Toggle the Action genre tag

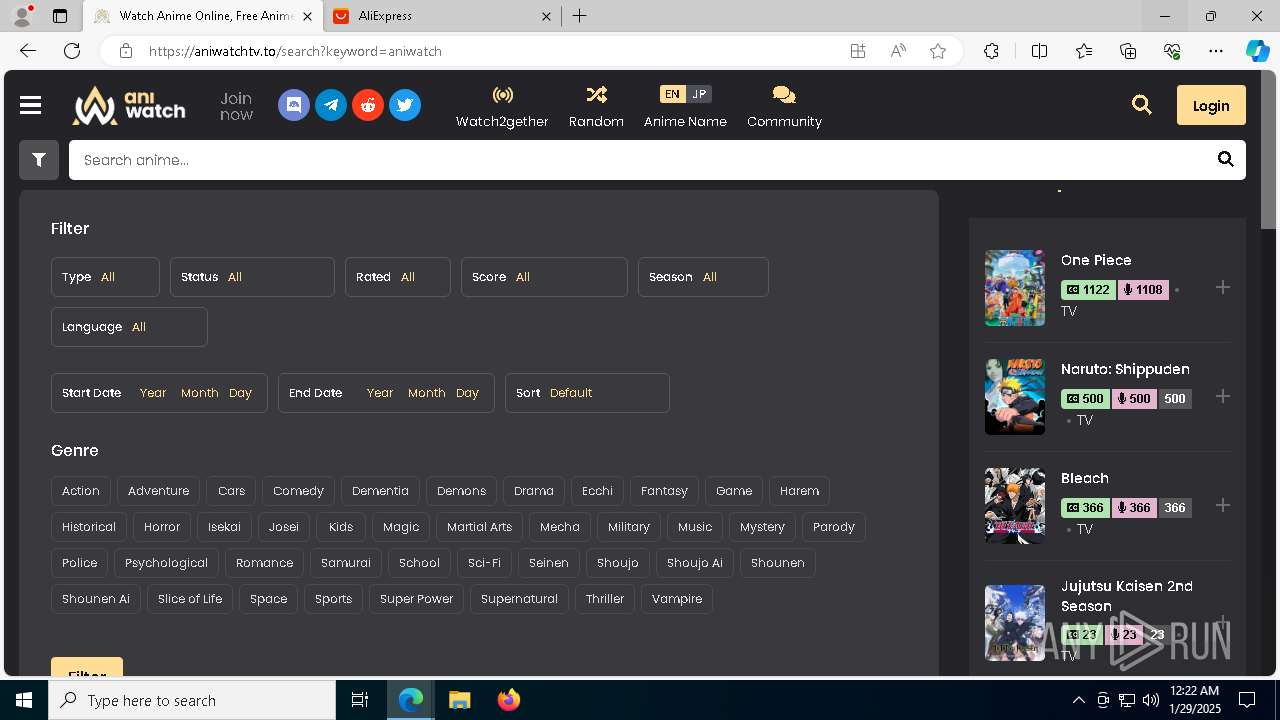(81, 491)
